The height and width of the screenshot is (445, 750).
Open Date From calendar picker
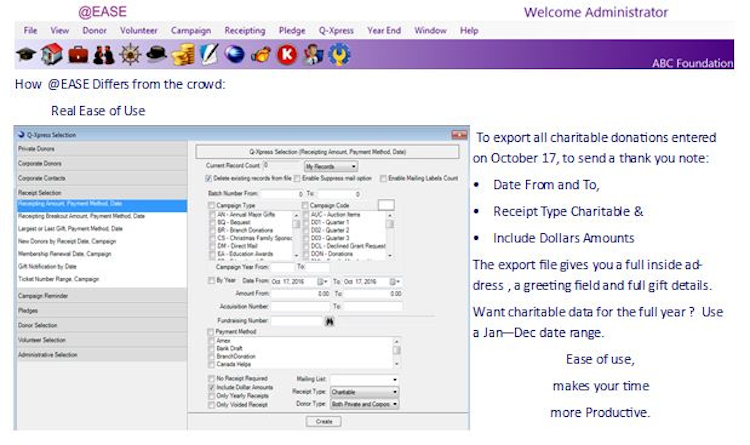pyautogui.click(x=322, y=282)
